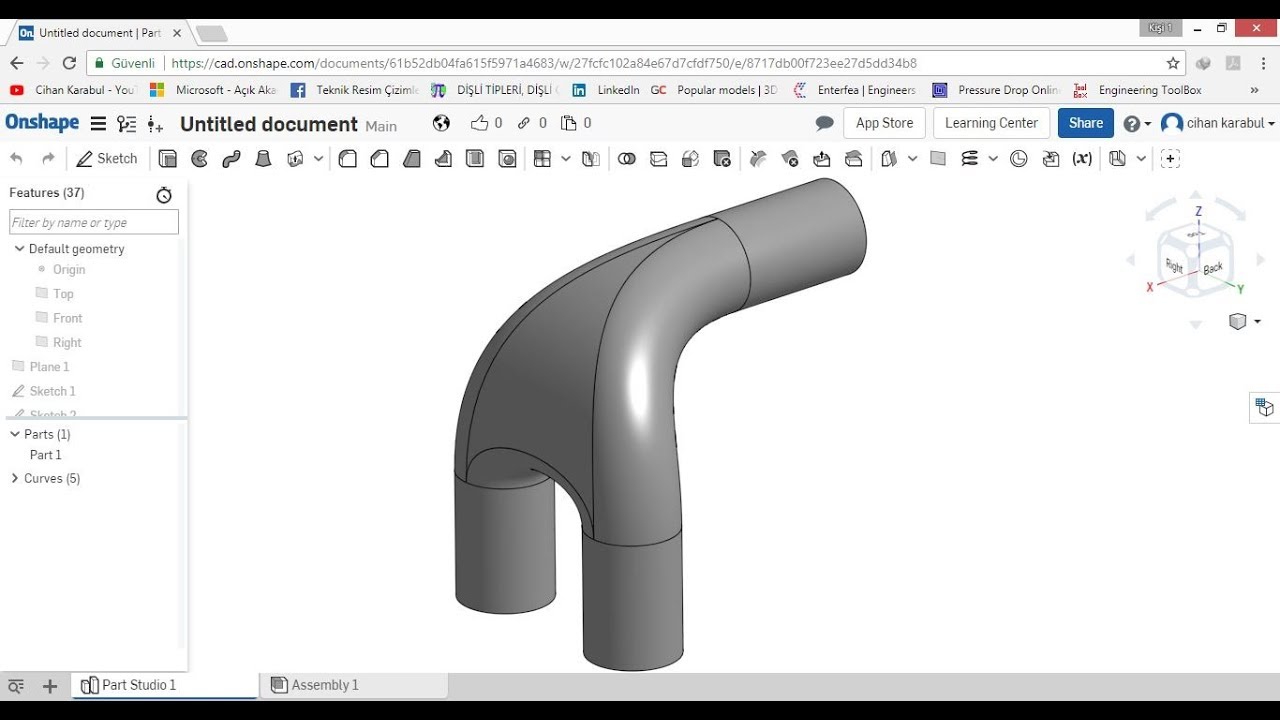Select the Offset surface tool

889,158
